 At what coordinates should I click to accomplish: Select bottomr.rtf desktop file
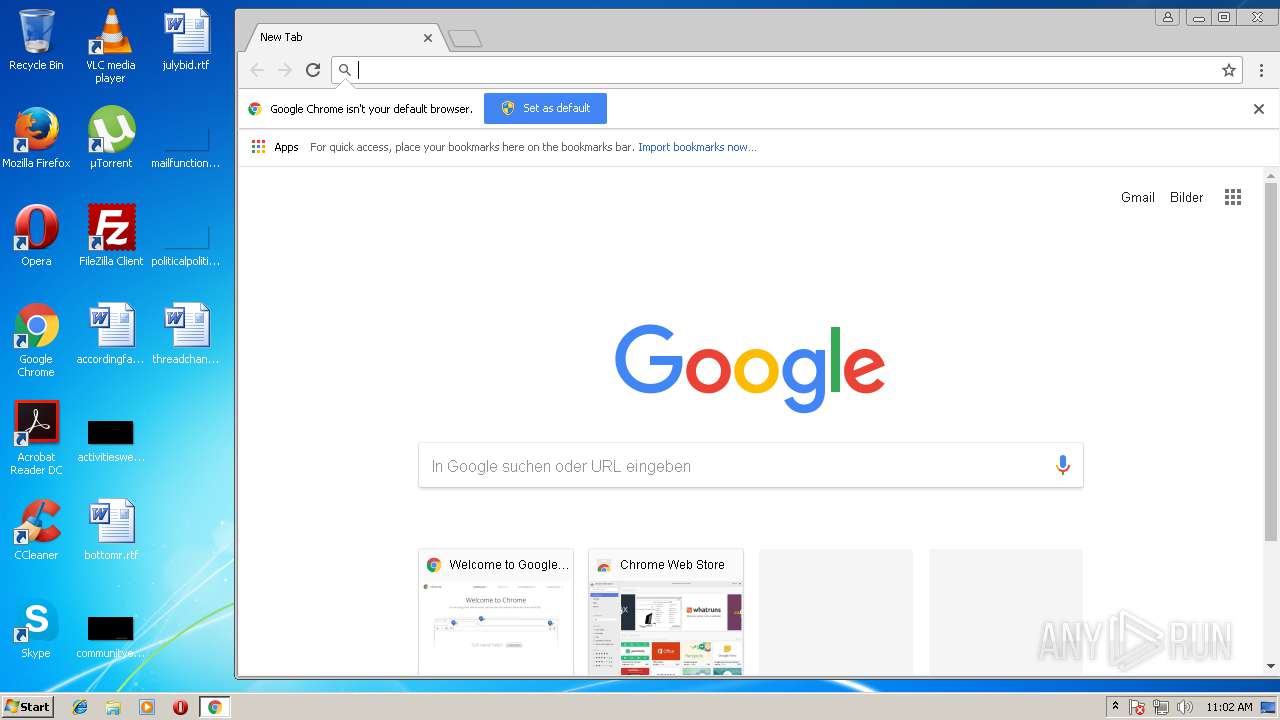point(111,530)
